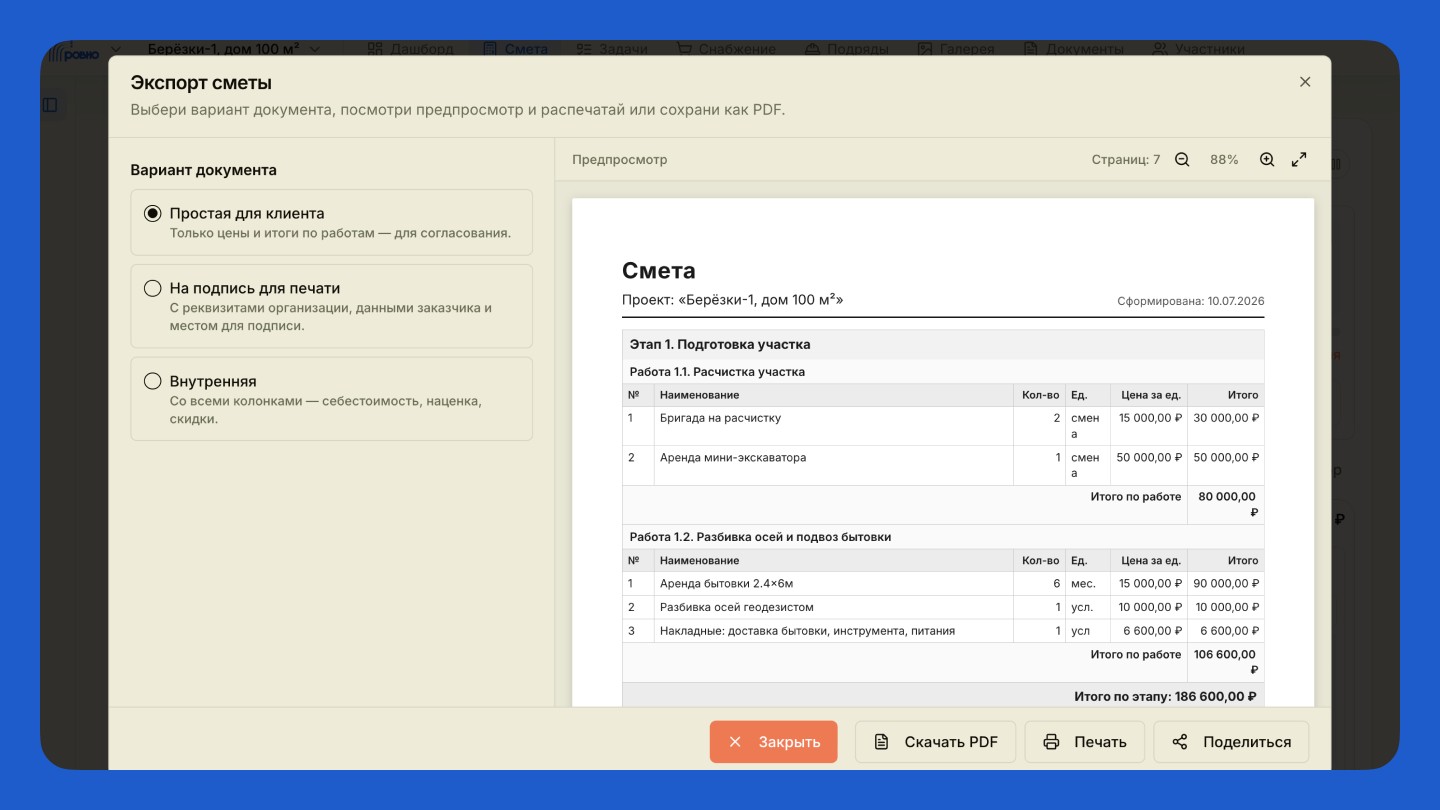Click the Печать button

[1085, 742]
